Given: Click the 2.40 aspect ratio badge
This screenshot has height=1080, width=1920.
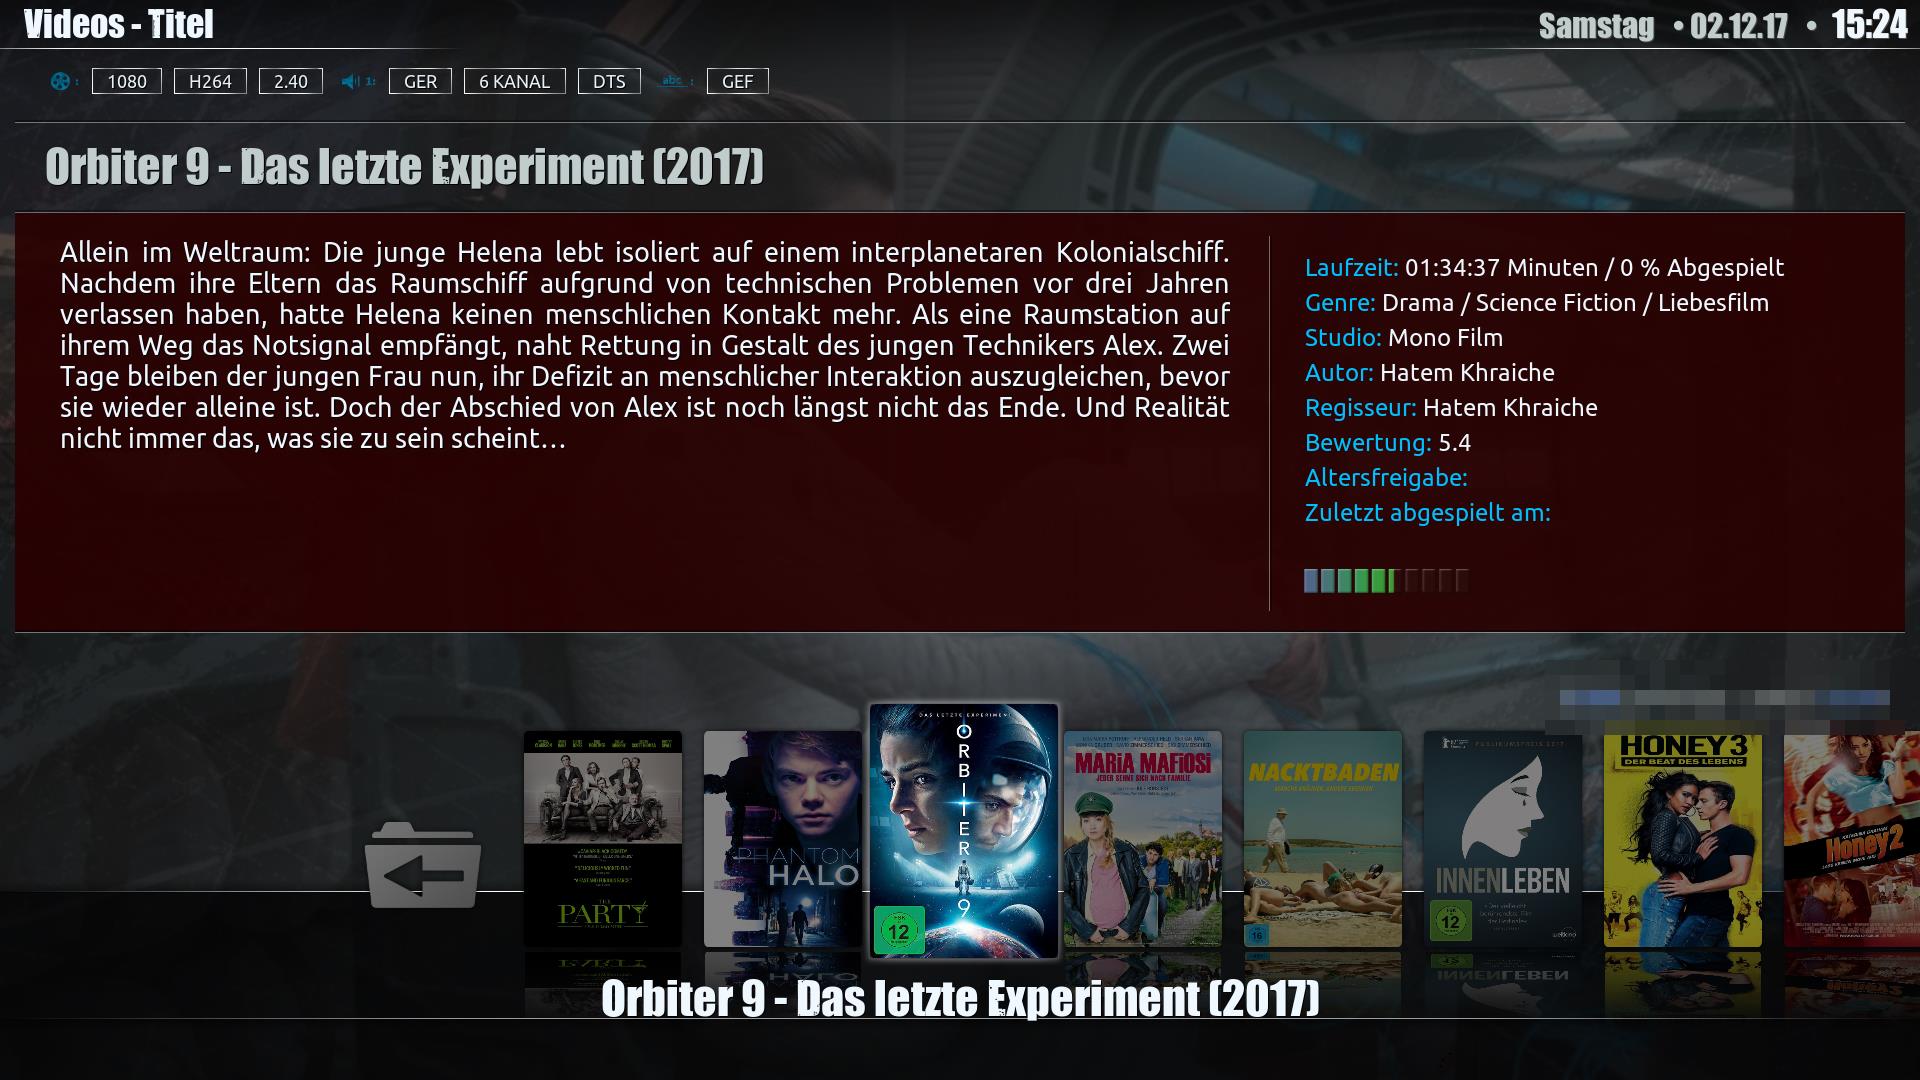Looking at the screenshot, I should click(x=291, y=81).
